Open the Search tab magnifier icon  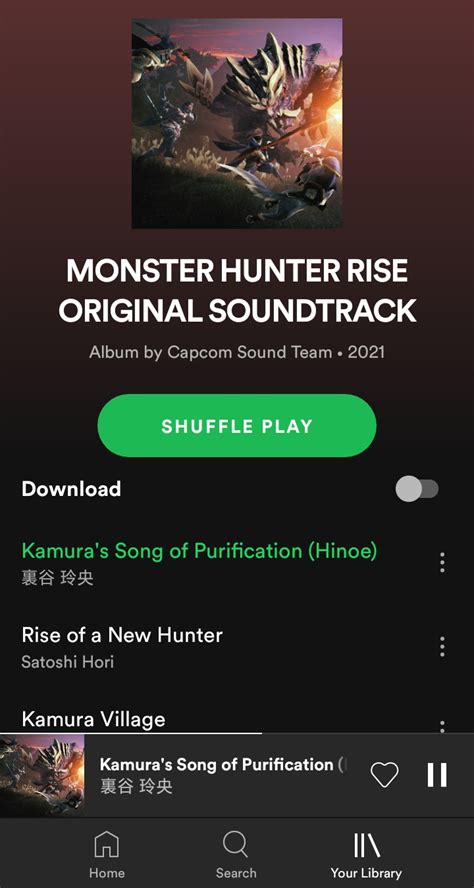pos(236,844)
